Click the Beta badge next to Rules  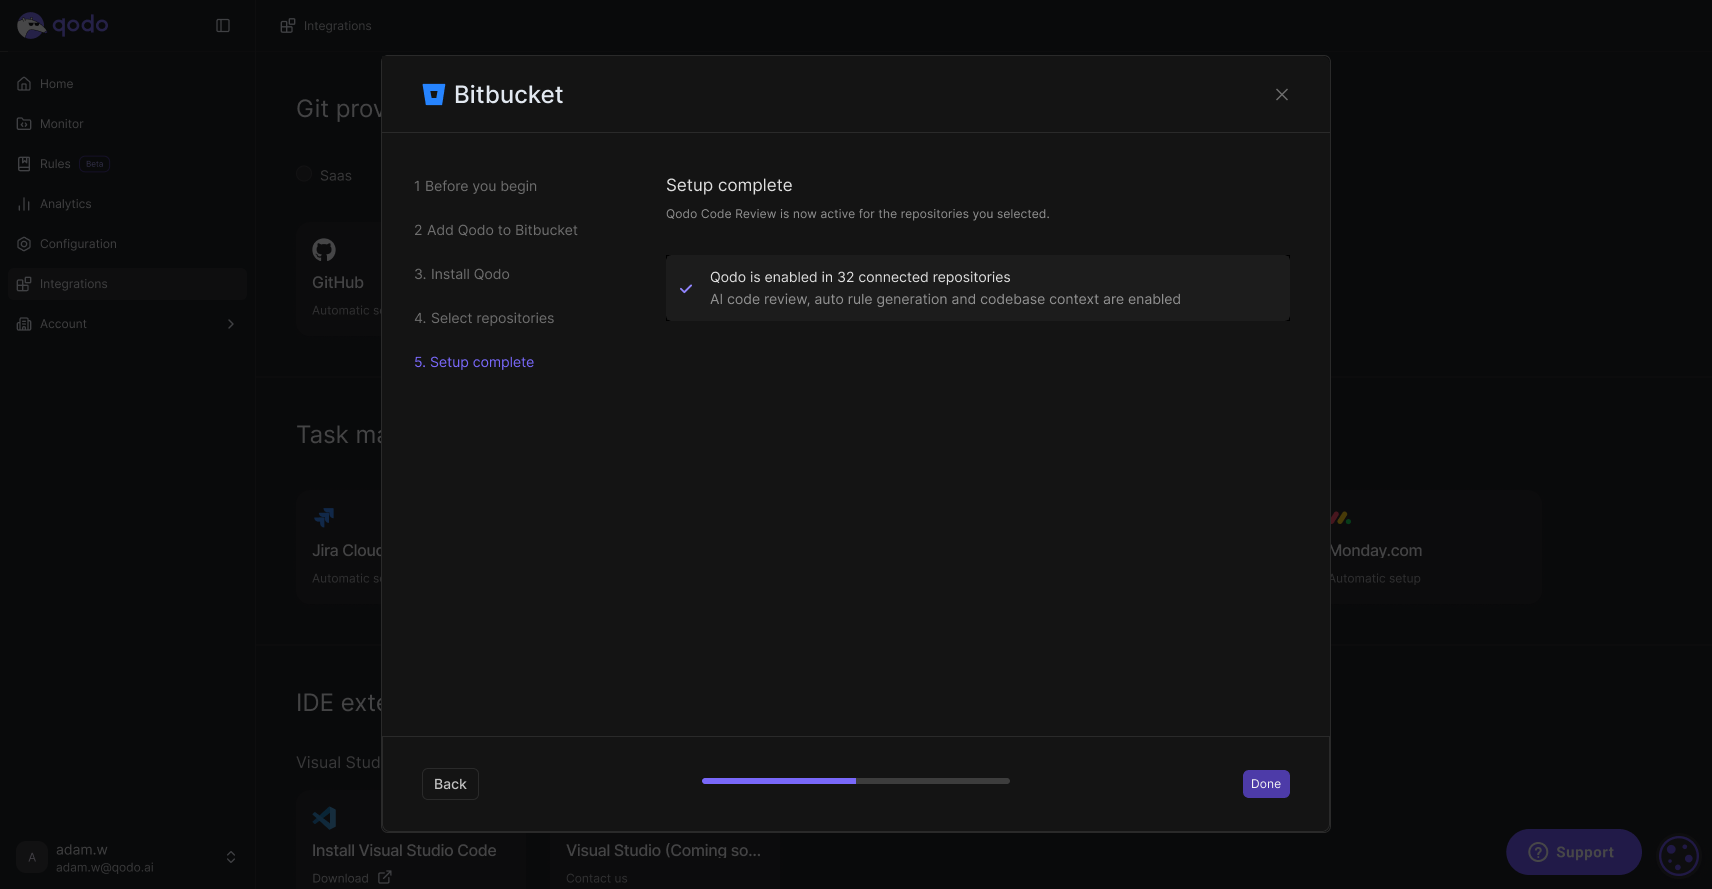95,164
